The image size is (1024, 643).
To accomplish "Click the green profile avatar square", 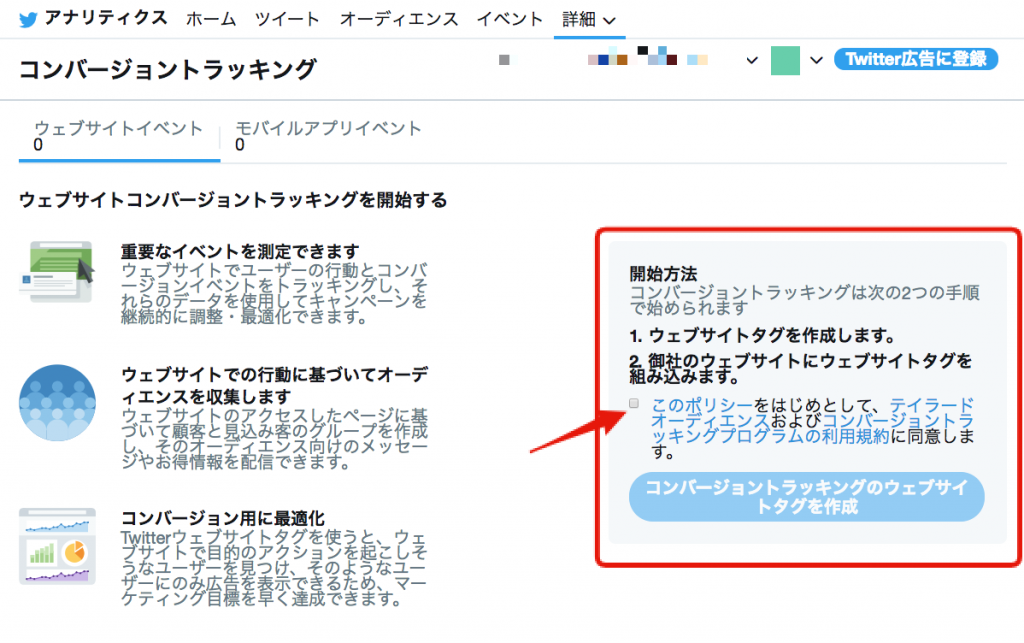I will pyautogui.click(x=785, y=60).
